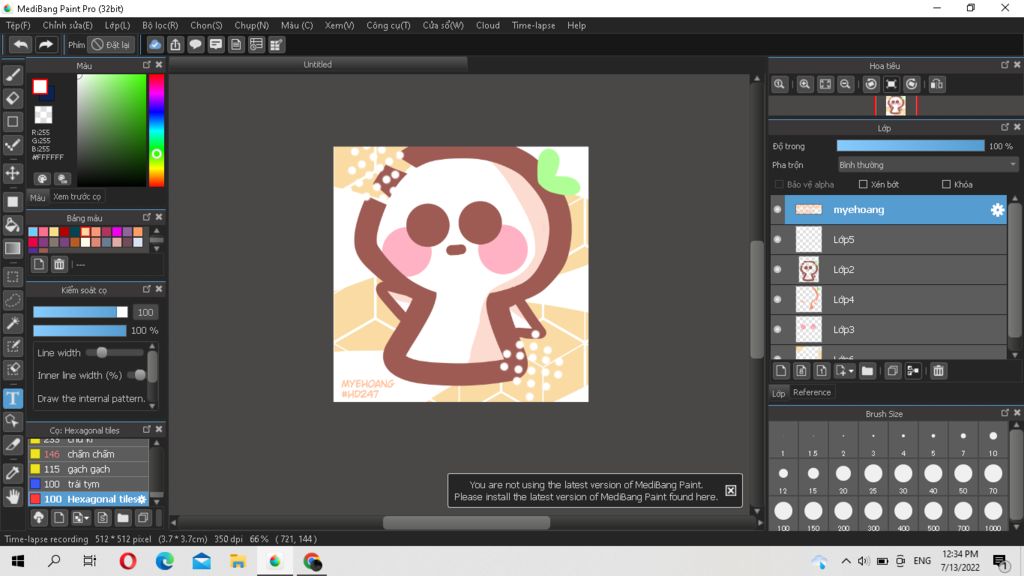
Task: Click the cloud save toolbar icon
Action: click(155, 44)
